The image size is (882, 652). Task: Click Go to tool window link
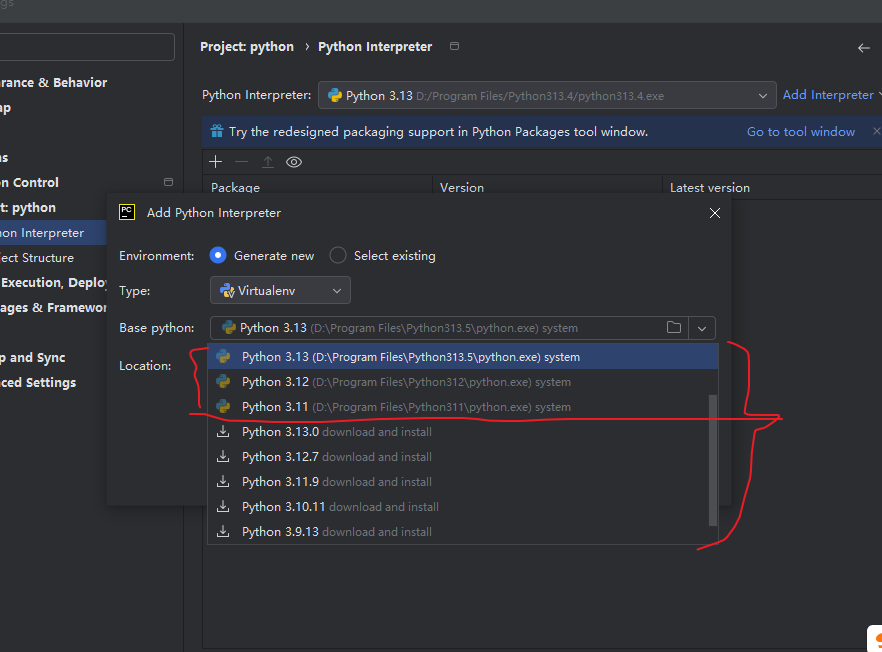(800, 132)
